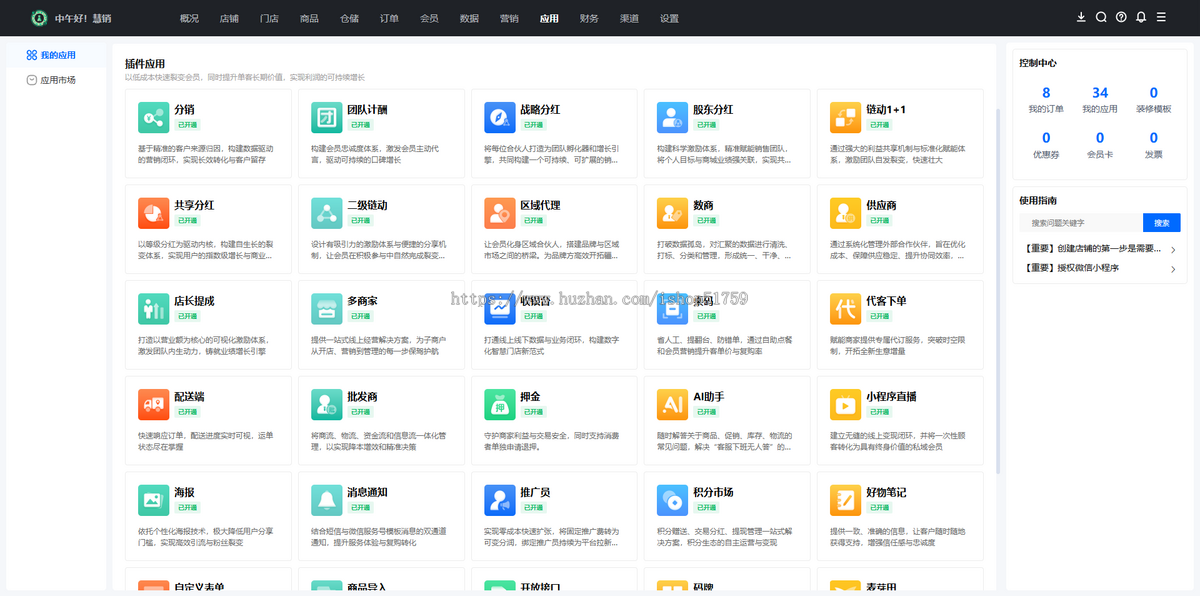Click the plugin list vertical scrollbar
This screenshot has width=1200, height=596.
coord(998,290)
